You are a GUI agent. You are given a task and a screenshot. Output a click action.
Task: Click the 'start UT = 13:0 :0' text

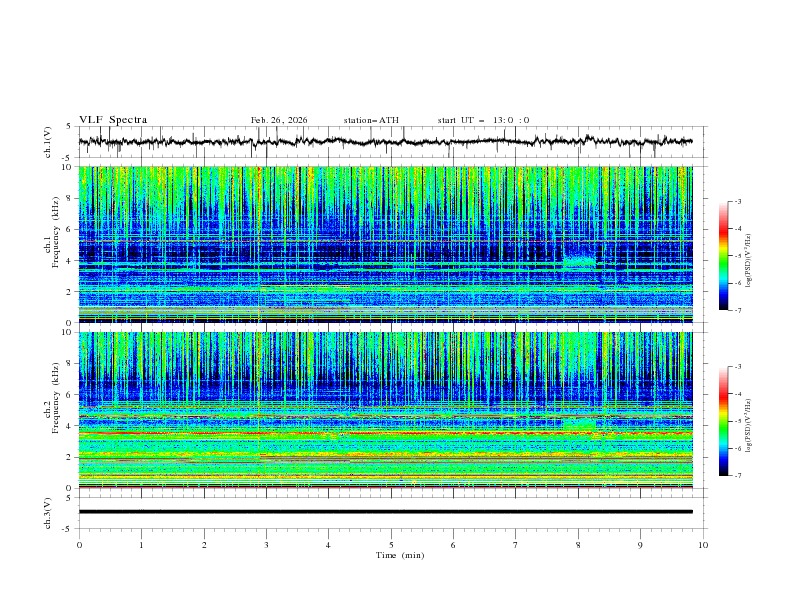483,120
